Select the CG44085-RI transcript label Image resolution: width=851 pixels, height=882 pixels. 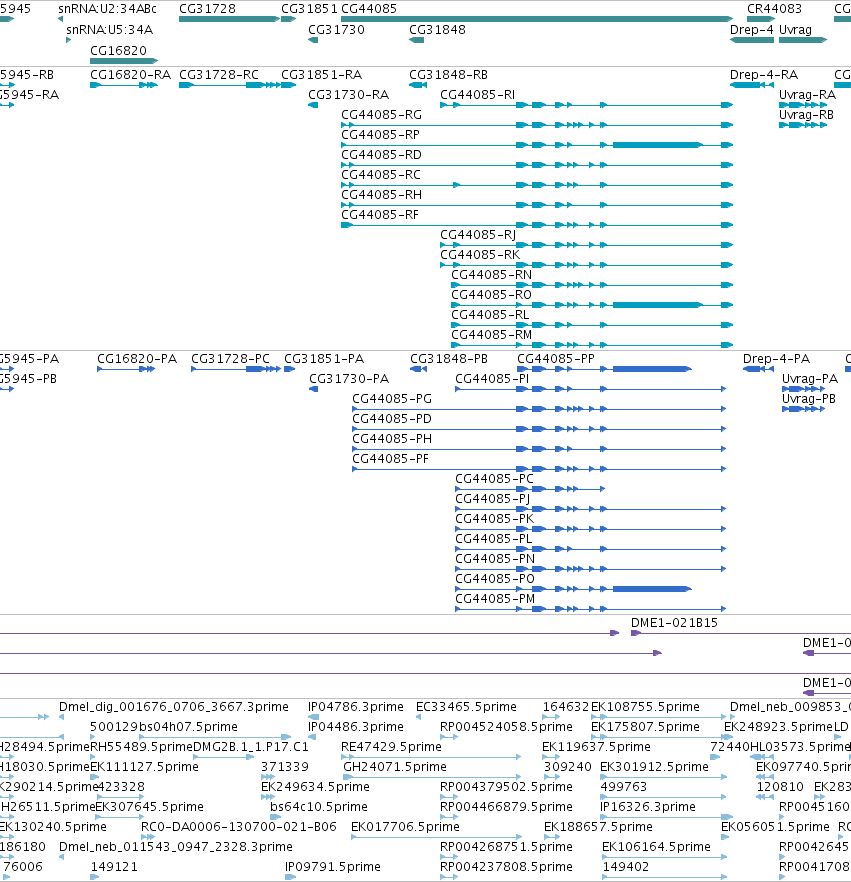tap(478, 94)
